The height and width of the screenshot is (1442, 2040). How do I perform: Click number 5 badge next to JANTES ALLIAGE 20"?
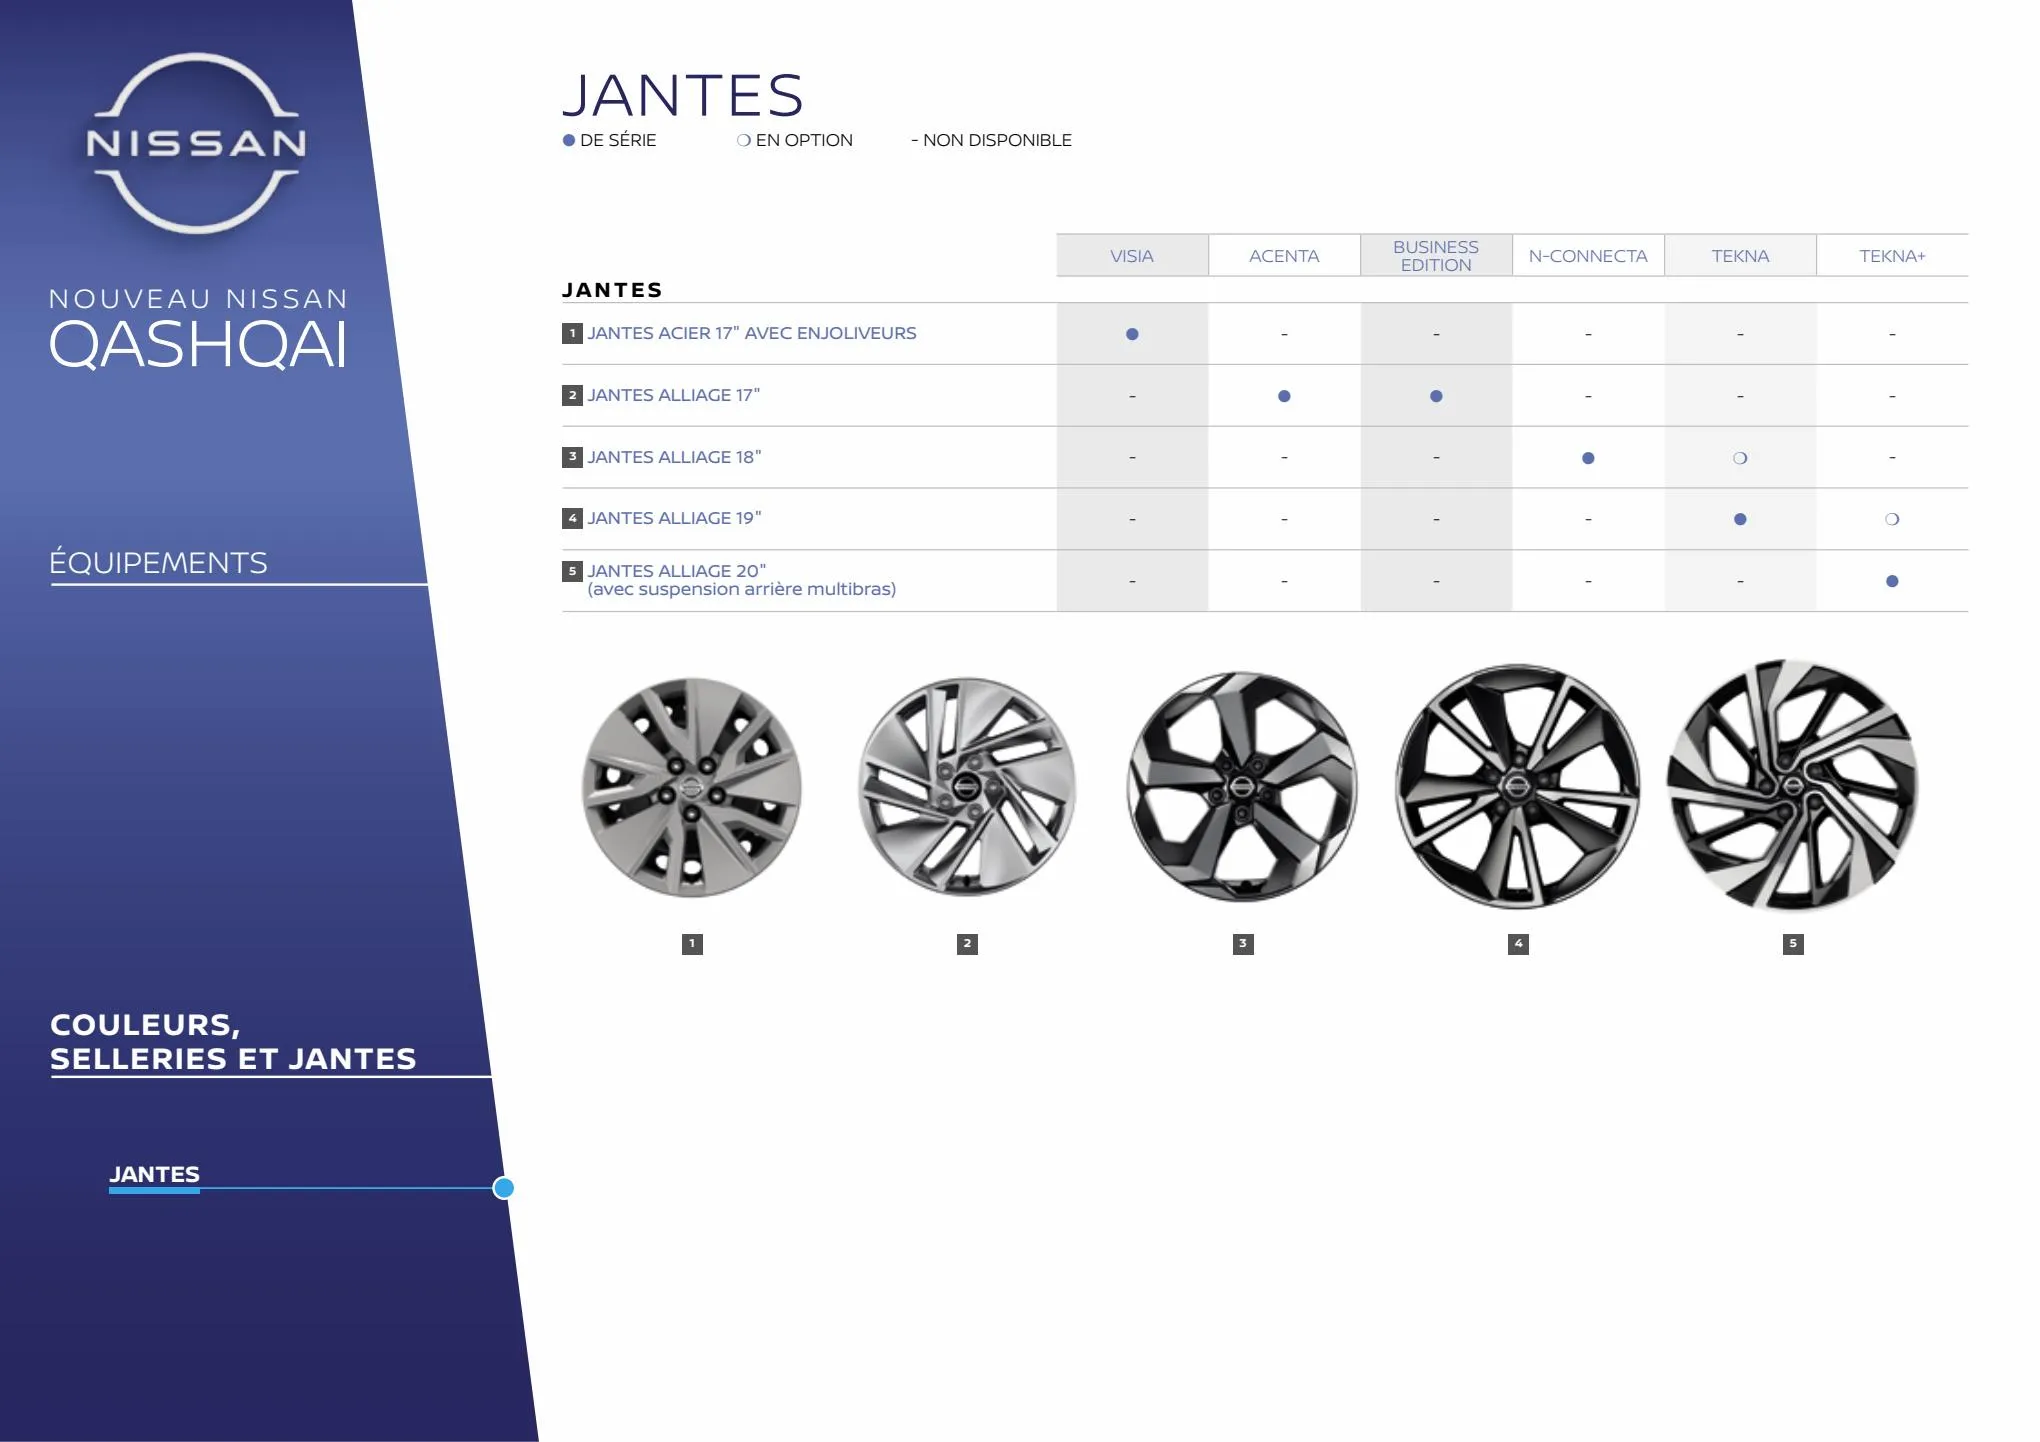pyautogui.click(x=572, y=571)
